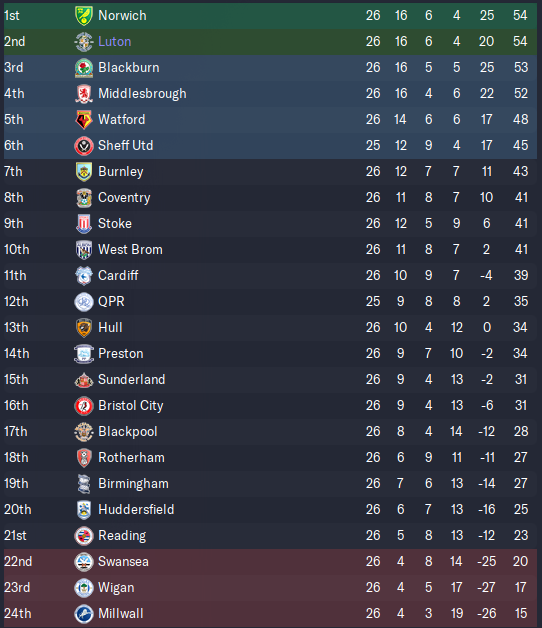The width and height of the screenshot is (542, 628).
Task: Select the West Brom badge
Action: (84, 250)
